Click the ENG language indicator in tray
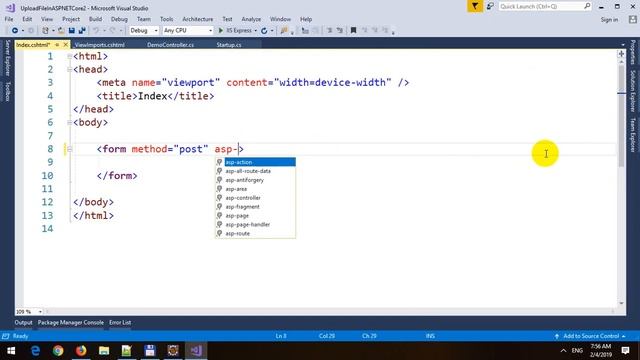This screenshot has height=360, width=640. [577, 351]
